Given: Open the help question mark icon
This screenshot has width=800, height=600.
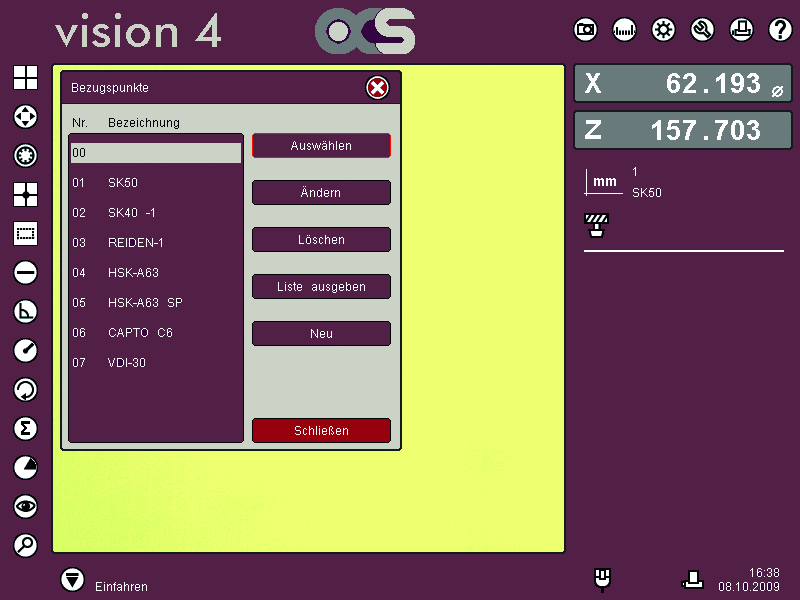Looking at the screenshot, I should (x=780, y=30).
